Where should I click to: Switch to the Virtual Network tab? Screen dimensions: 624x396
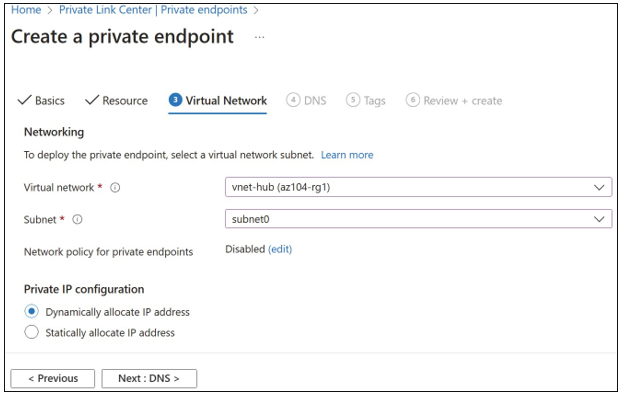tap(218, 101)
